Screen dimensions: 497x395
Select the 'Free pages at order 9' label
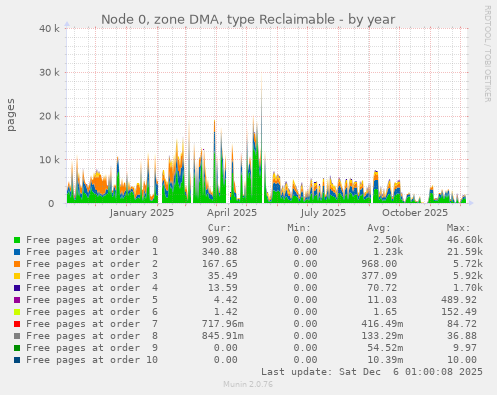coord(92,348)
